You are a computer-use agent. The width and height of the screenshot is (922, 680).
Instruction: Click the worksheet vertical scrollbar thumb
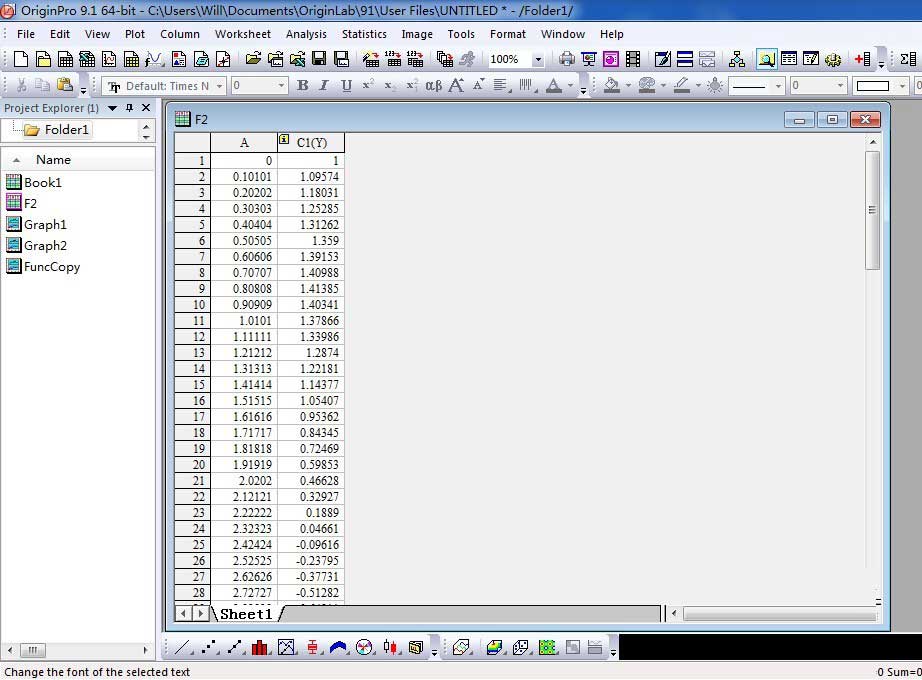873,210
